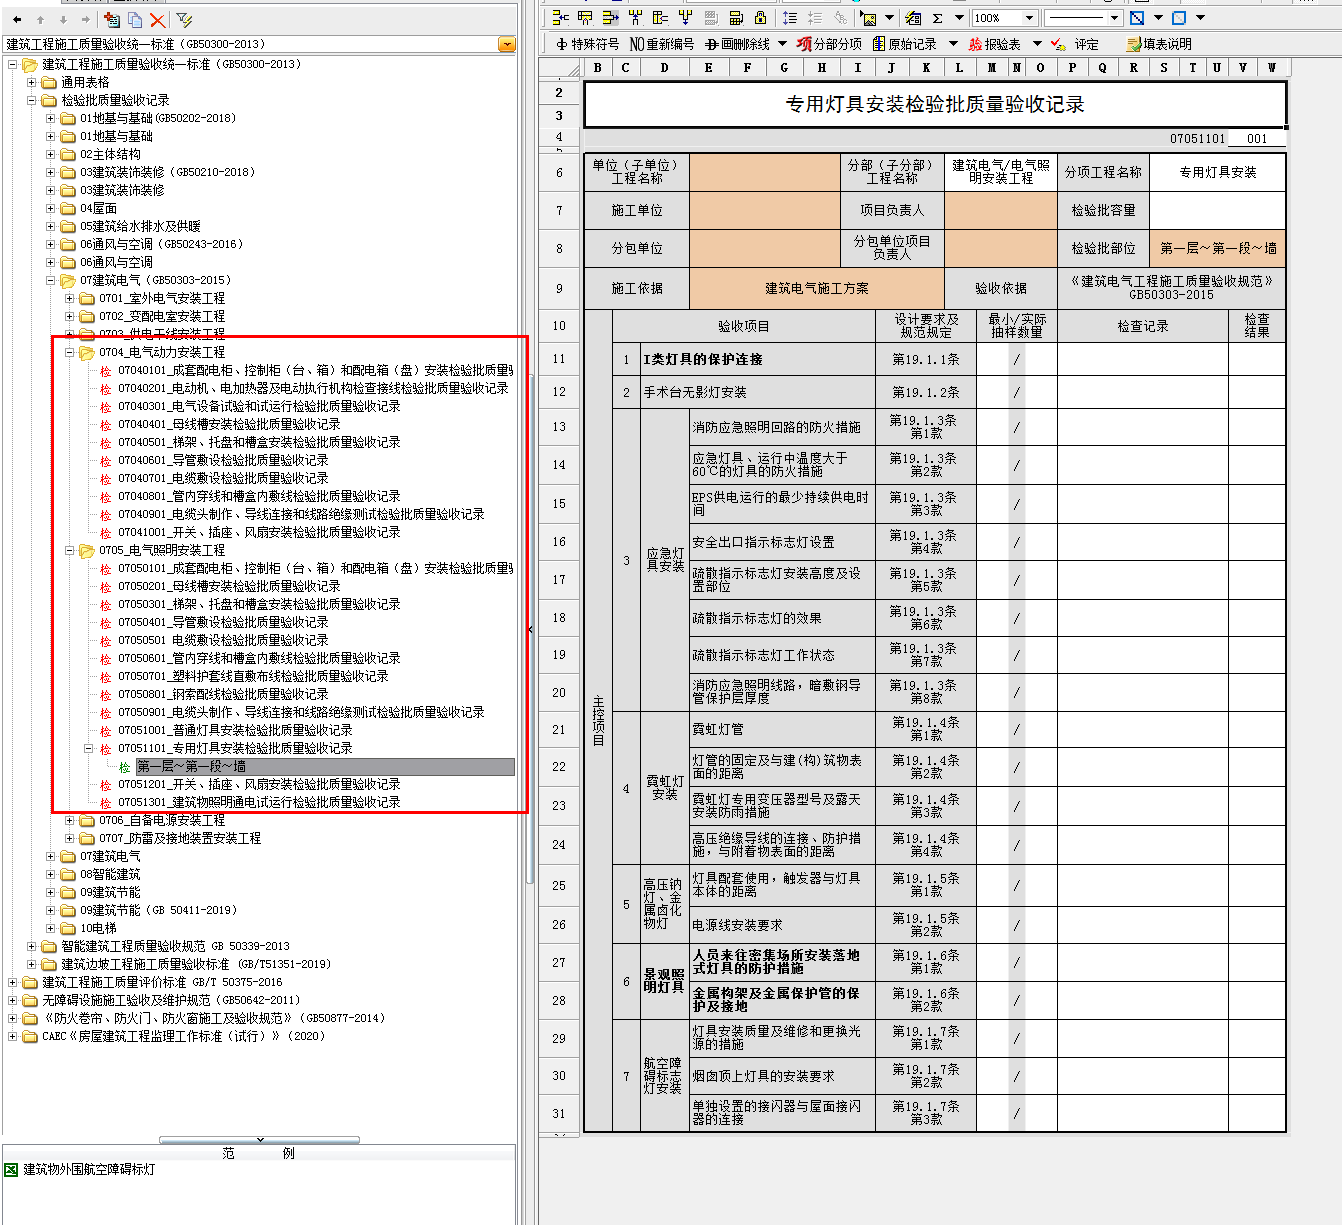Screen dimensions: 1342x1225
Task: Expand the 0706_自备电源安装工程 node
Action: 70,820
